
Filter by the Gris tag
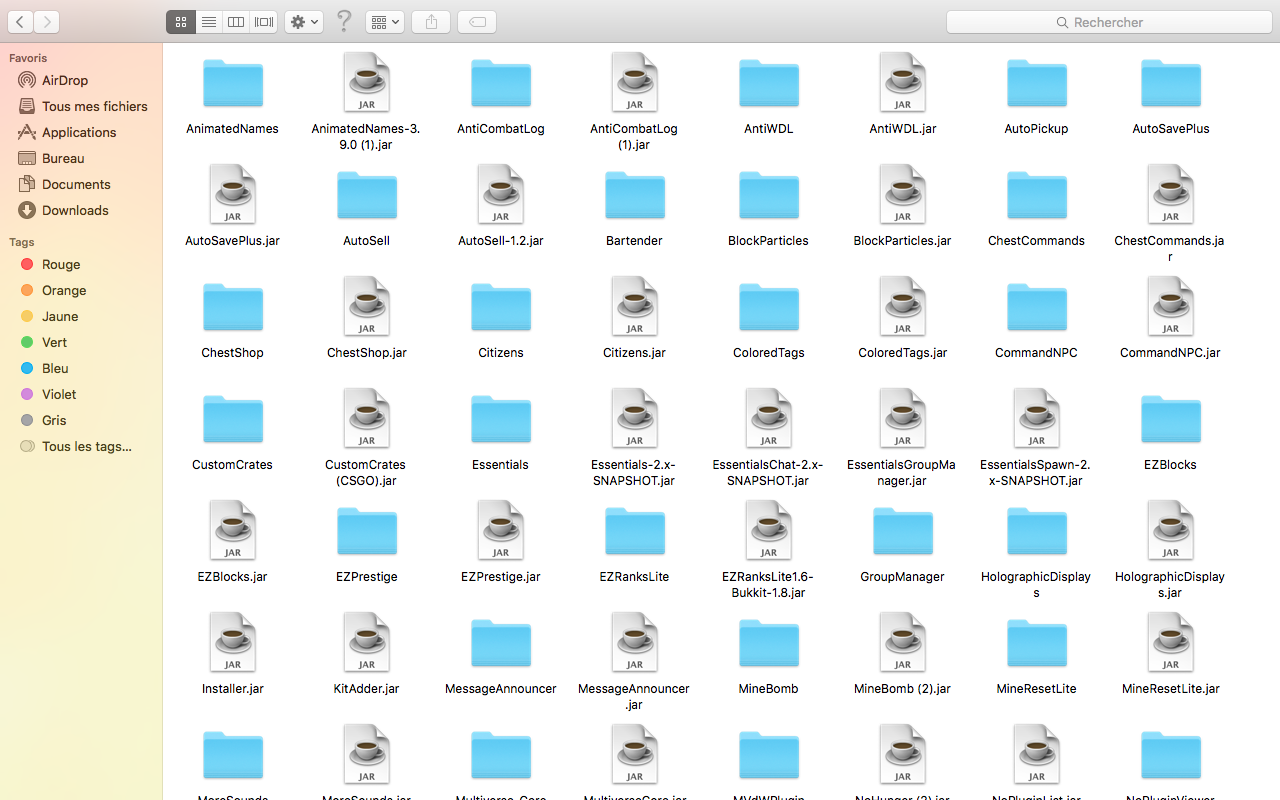(x=81, y=420)
